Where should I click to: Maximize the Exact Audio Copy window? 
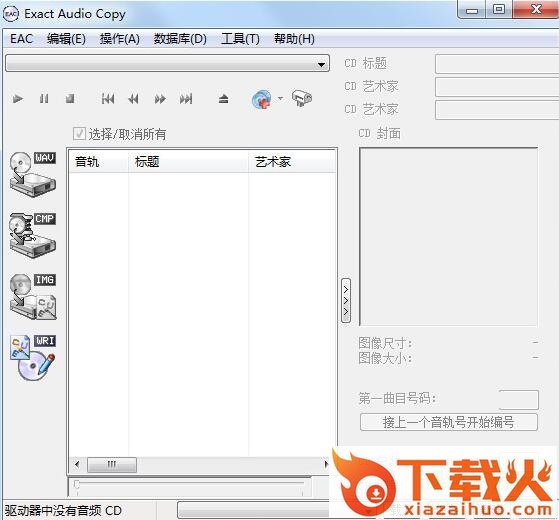[499, 10]
